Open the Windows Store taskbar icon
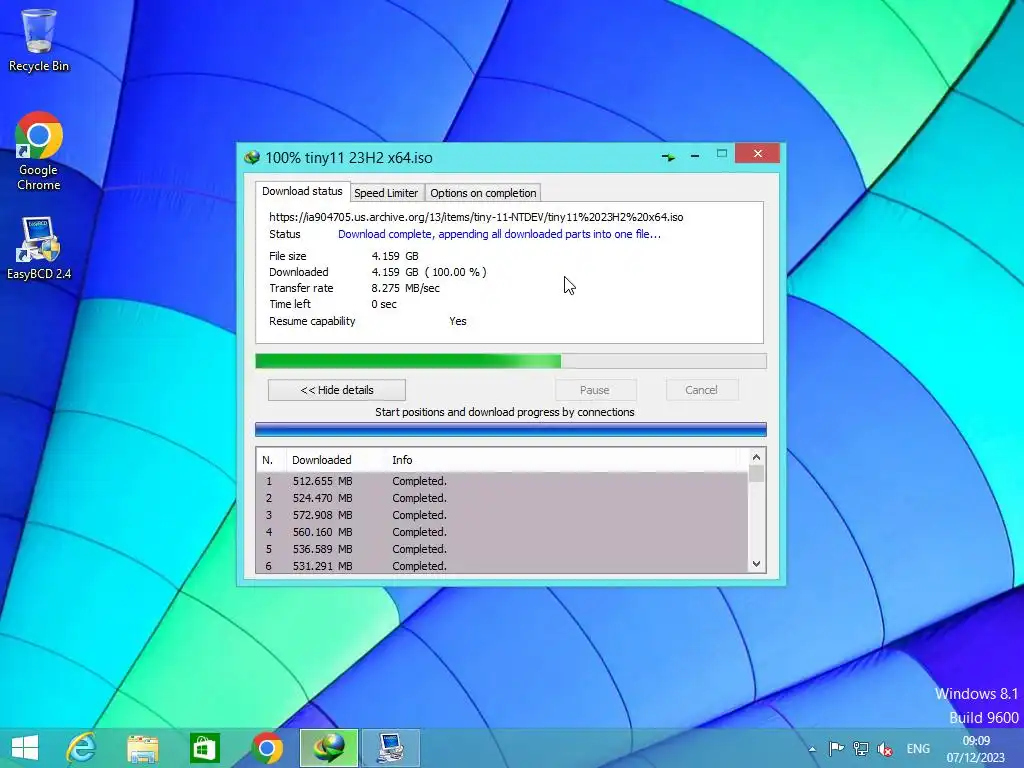Image resolution: width=1024 pixels, height=768 pixels. (204, 748)
